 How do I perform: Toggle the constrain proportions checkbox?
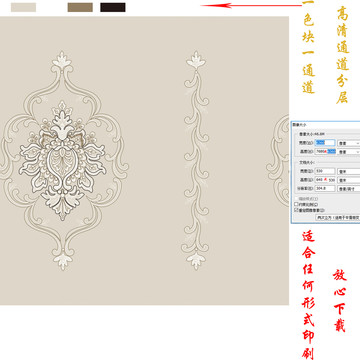click(x=296, y=204)
